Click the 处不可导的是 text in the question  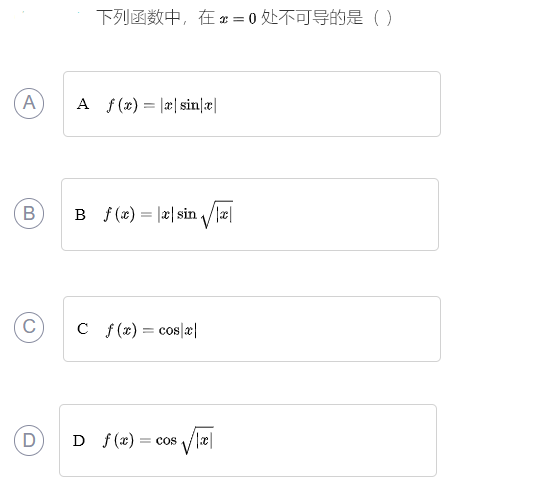point(312,17)
